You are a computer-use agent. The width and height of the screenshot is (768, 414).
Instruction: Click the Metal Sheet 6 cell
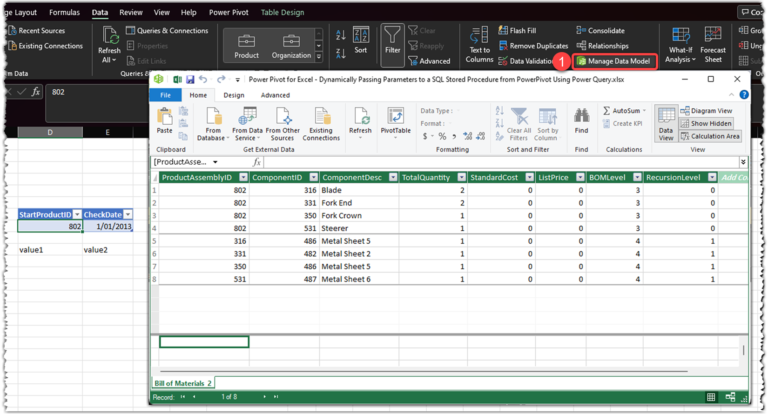coord(359,279)
